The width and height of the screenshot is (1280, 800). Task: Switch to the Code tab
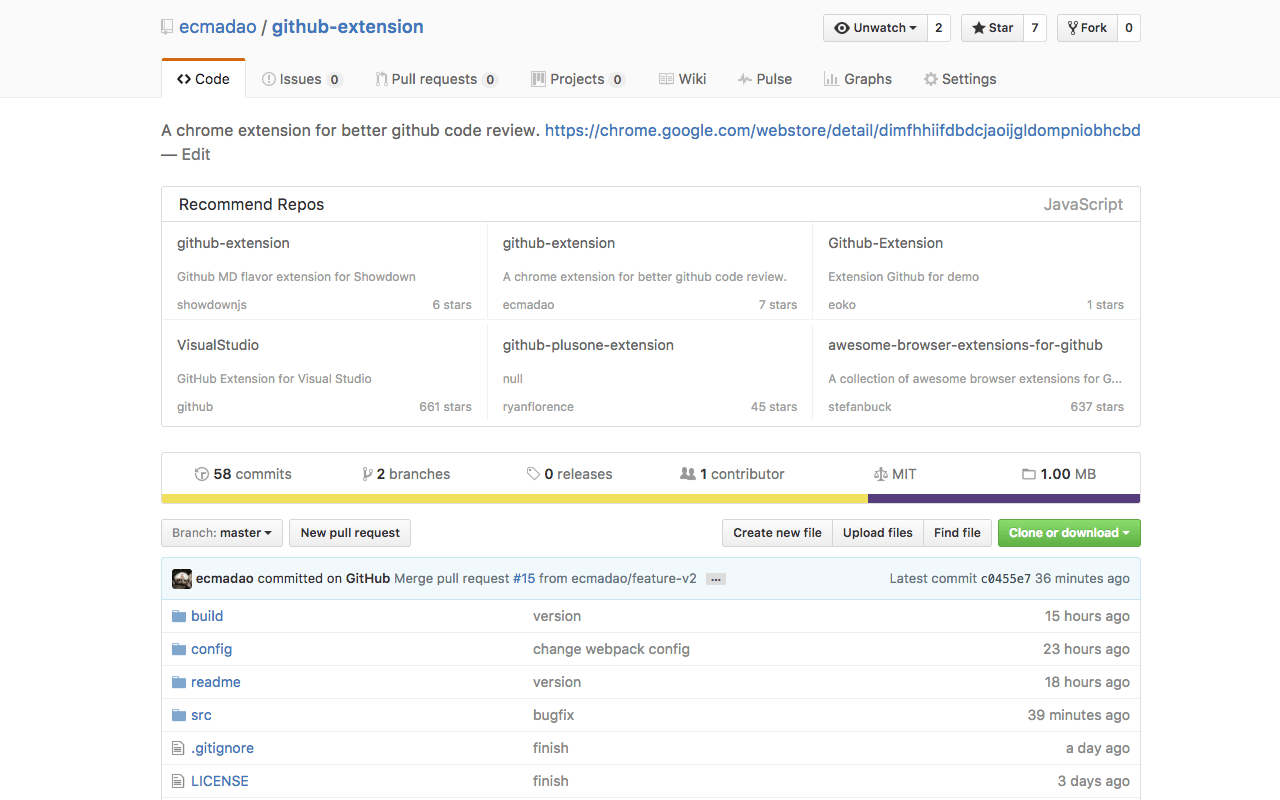pyautogui.click(x=203, y=79)
